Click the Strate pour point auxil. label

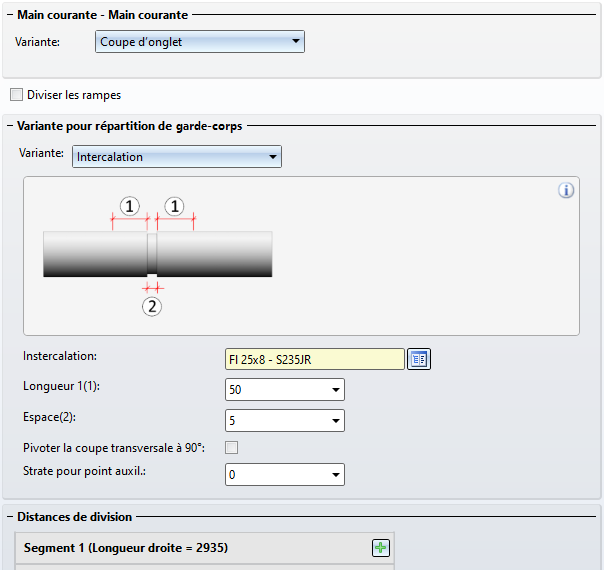84,471
